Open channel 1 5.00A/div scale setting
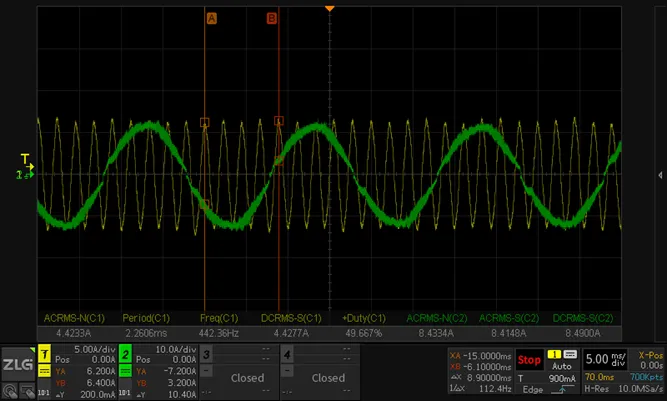This screenshot has height=401, width=667. pos(94,350)
